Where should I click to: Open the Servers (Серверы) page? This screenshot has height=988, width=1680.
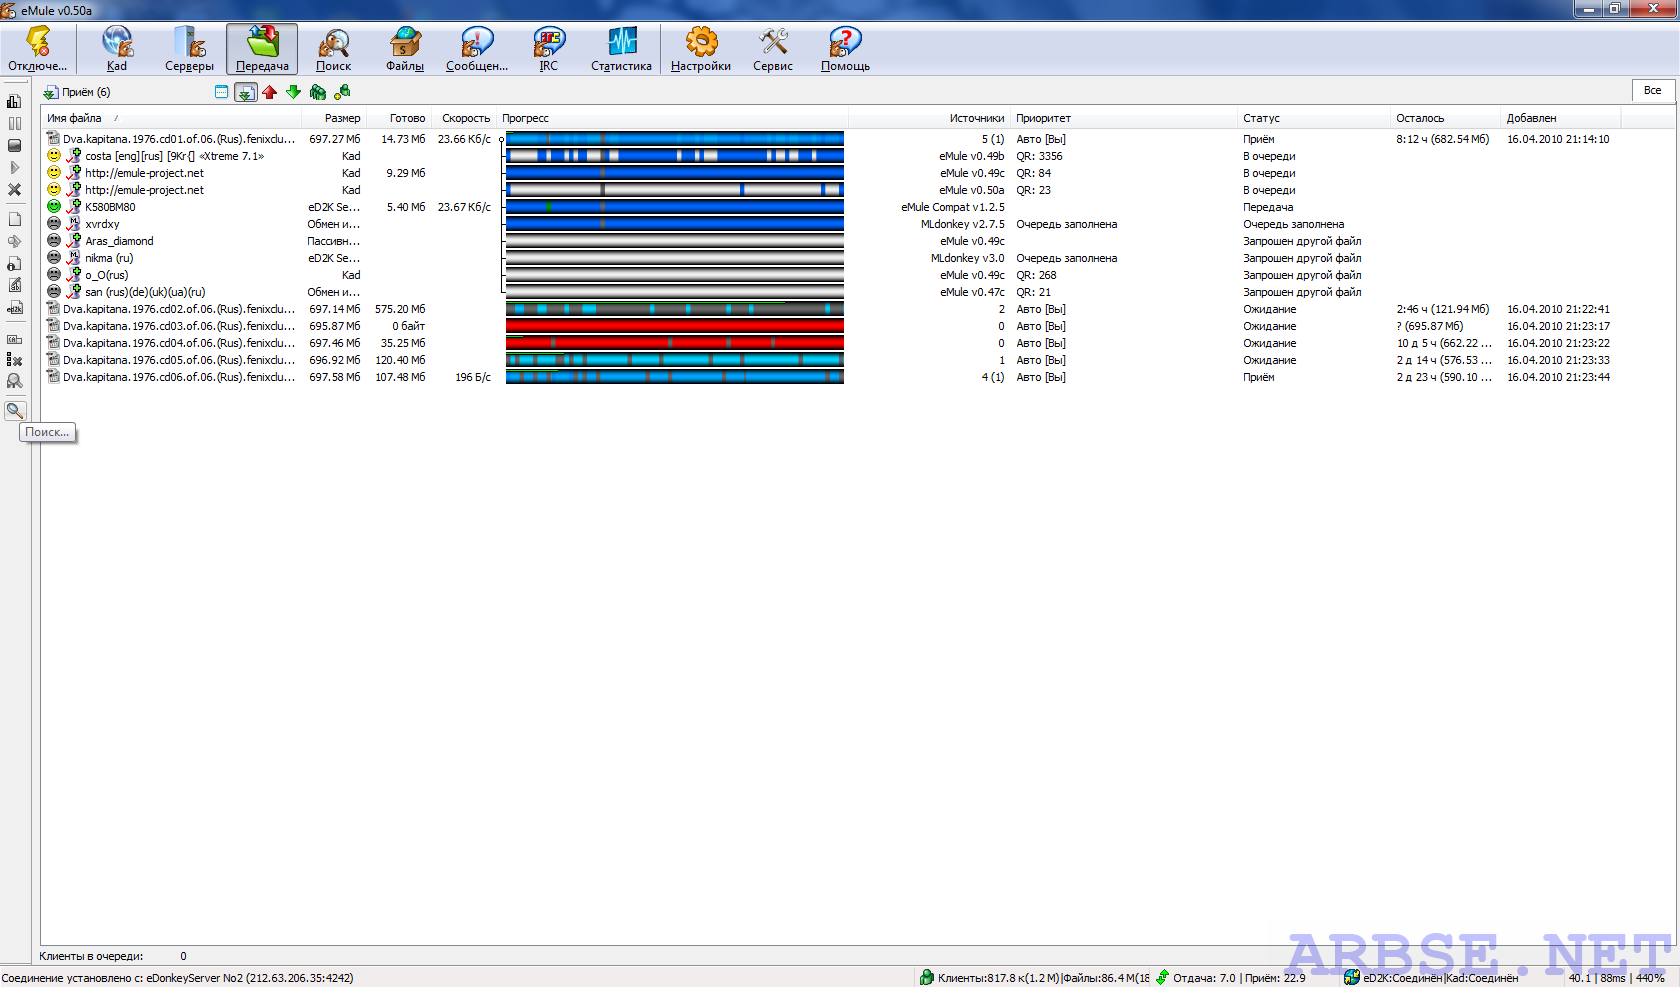point(189,49)
